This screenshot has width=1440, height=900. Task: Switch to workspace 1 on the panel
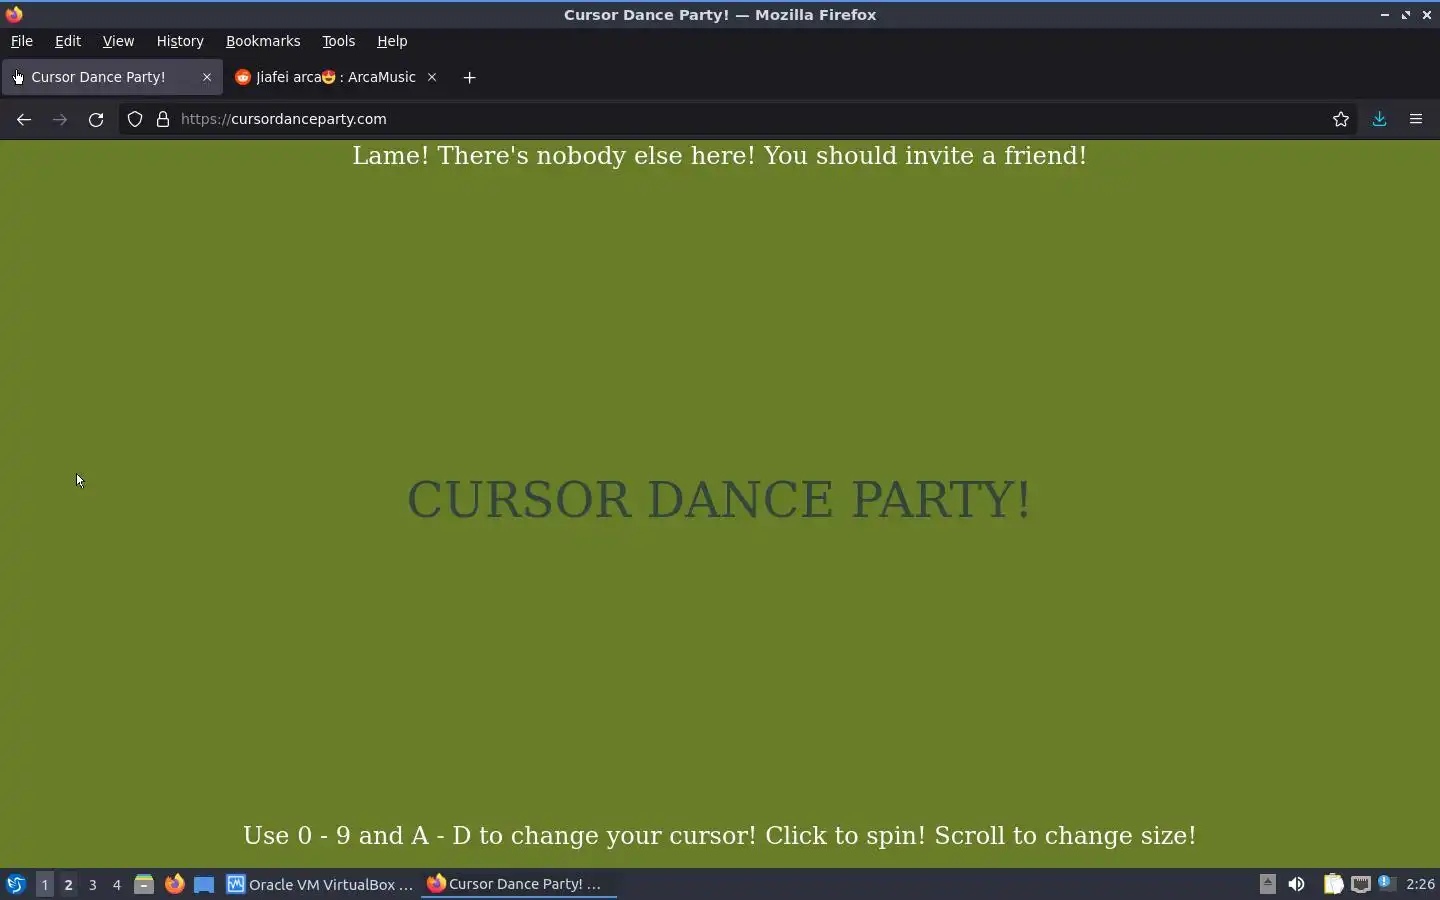pos(44,884)
